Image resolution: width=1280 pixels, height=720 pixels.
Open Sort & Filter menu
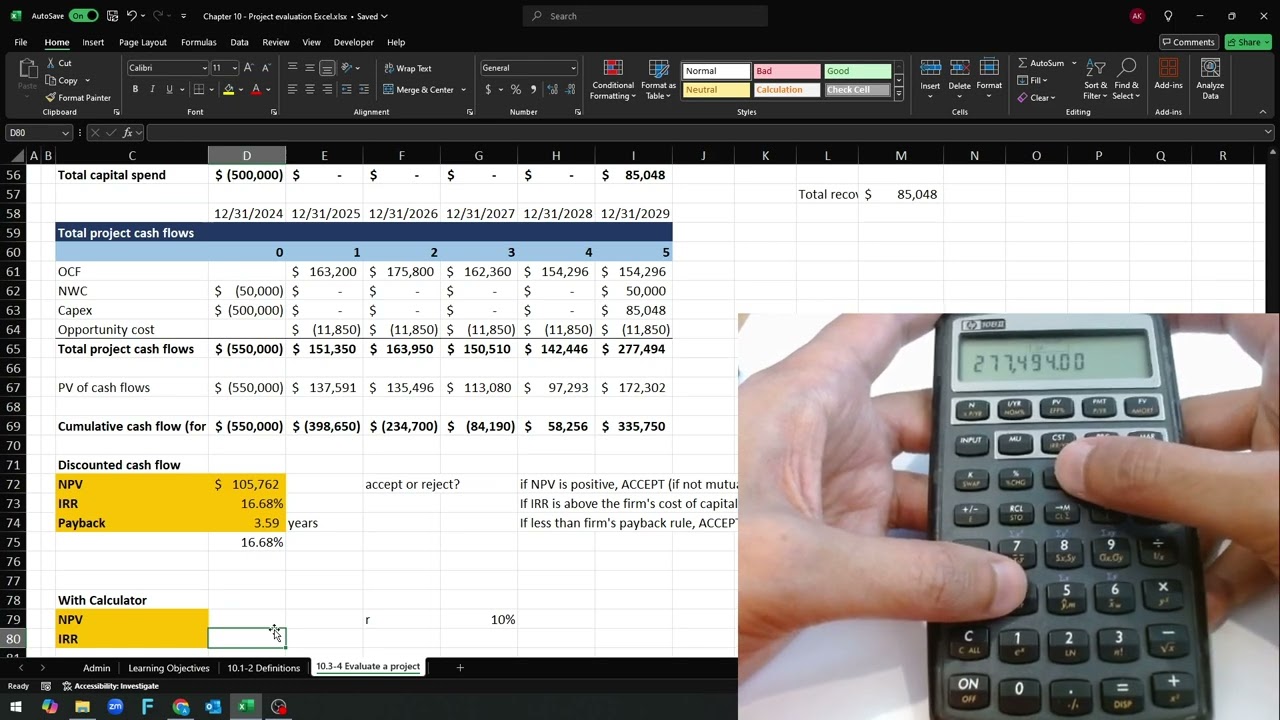tap(1095, 80)
